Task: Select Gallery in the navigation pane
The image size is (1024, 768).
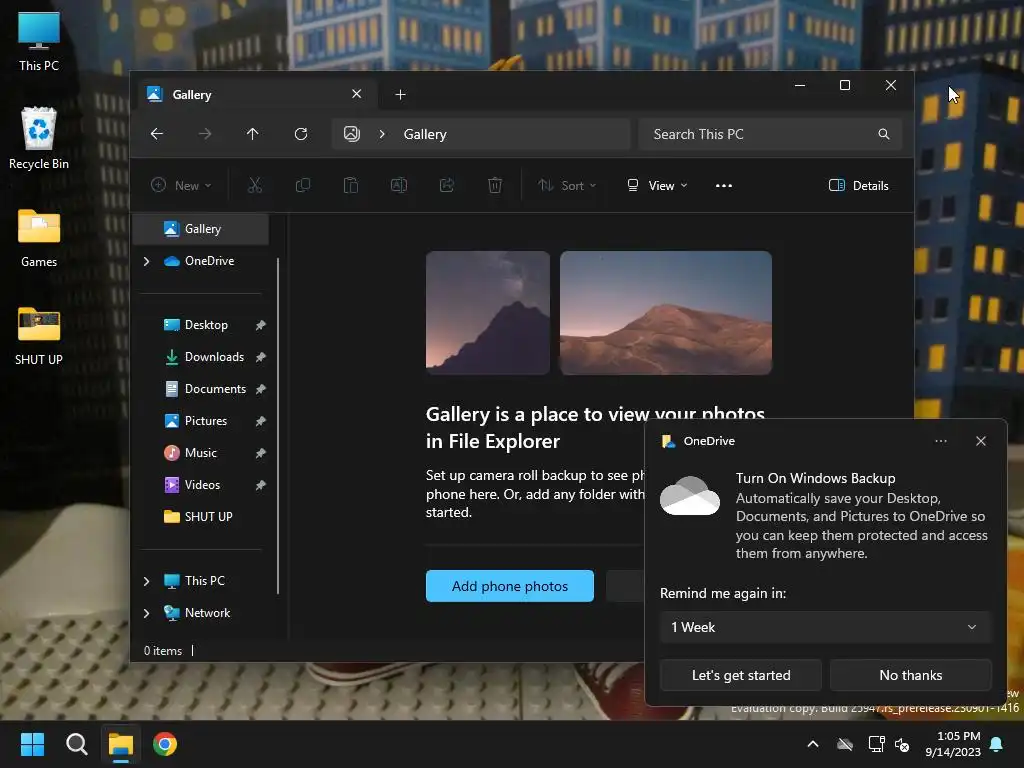Action: [200, 229]
